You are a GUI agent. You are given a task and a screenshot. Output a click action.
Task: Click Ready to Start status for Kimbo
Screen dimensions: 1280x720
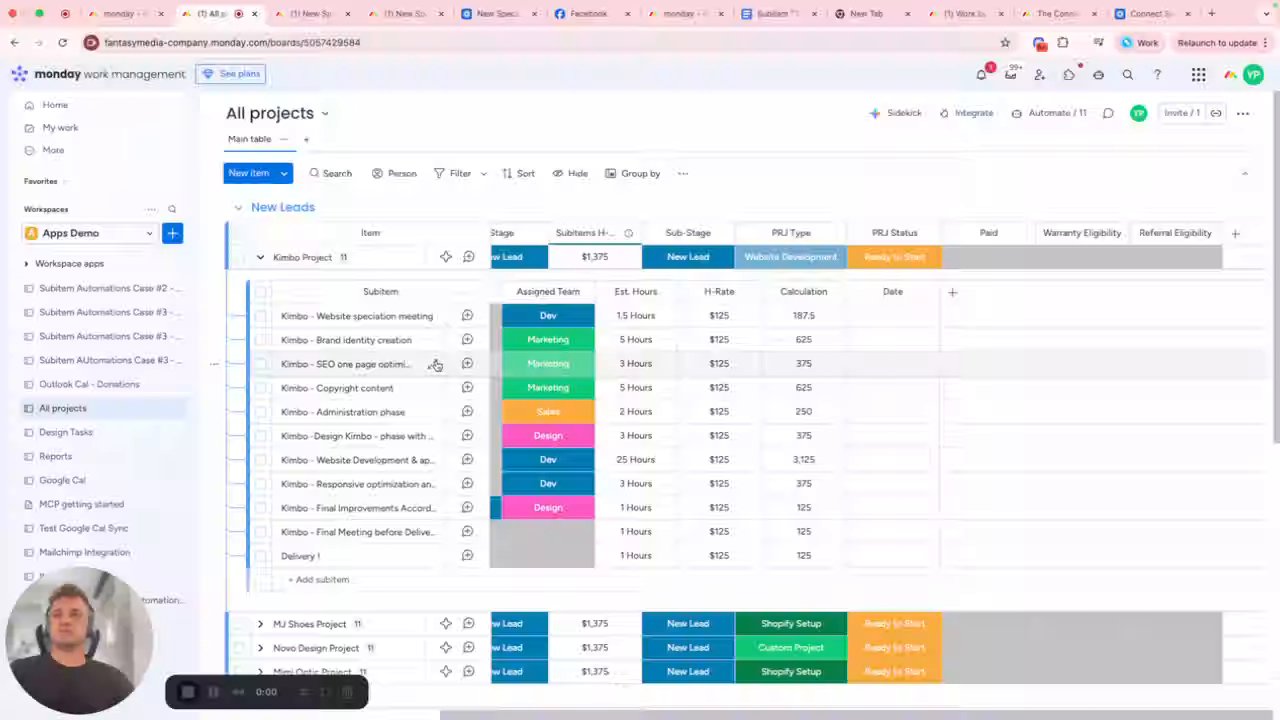(894, 257)
